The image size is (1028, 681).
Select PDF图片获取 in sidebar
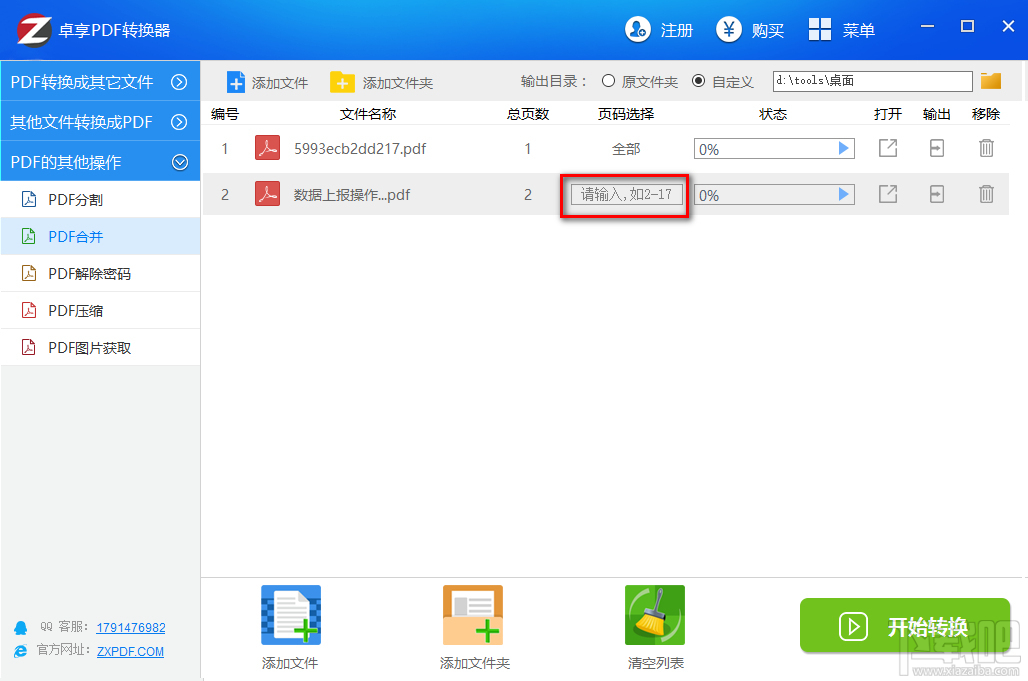coord(100,347)
